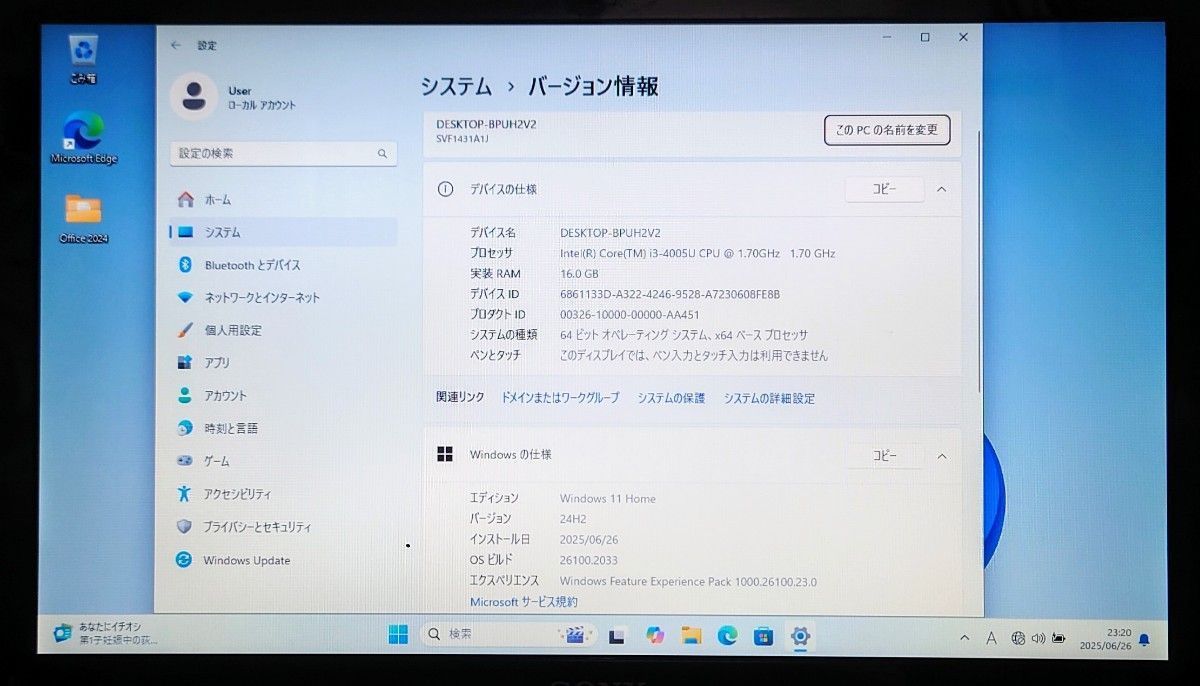
Task: Click システム in the breadcrumb header
Action: point(456,87)
